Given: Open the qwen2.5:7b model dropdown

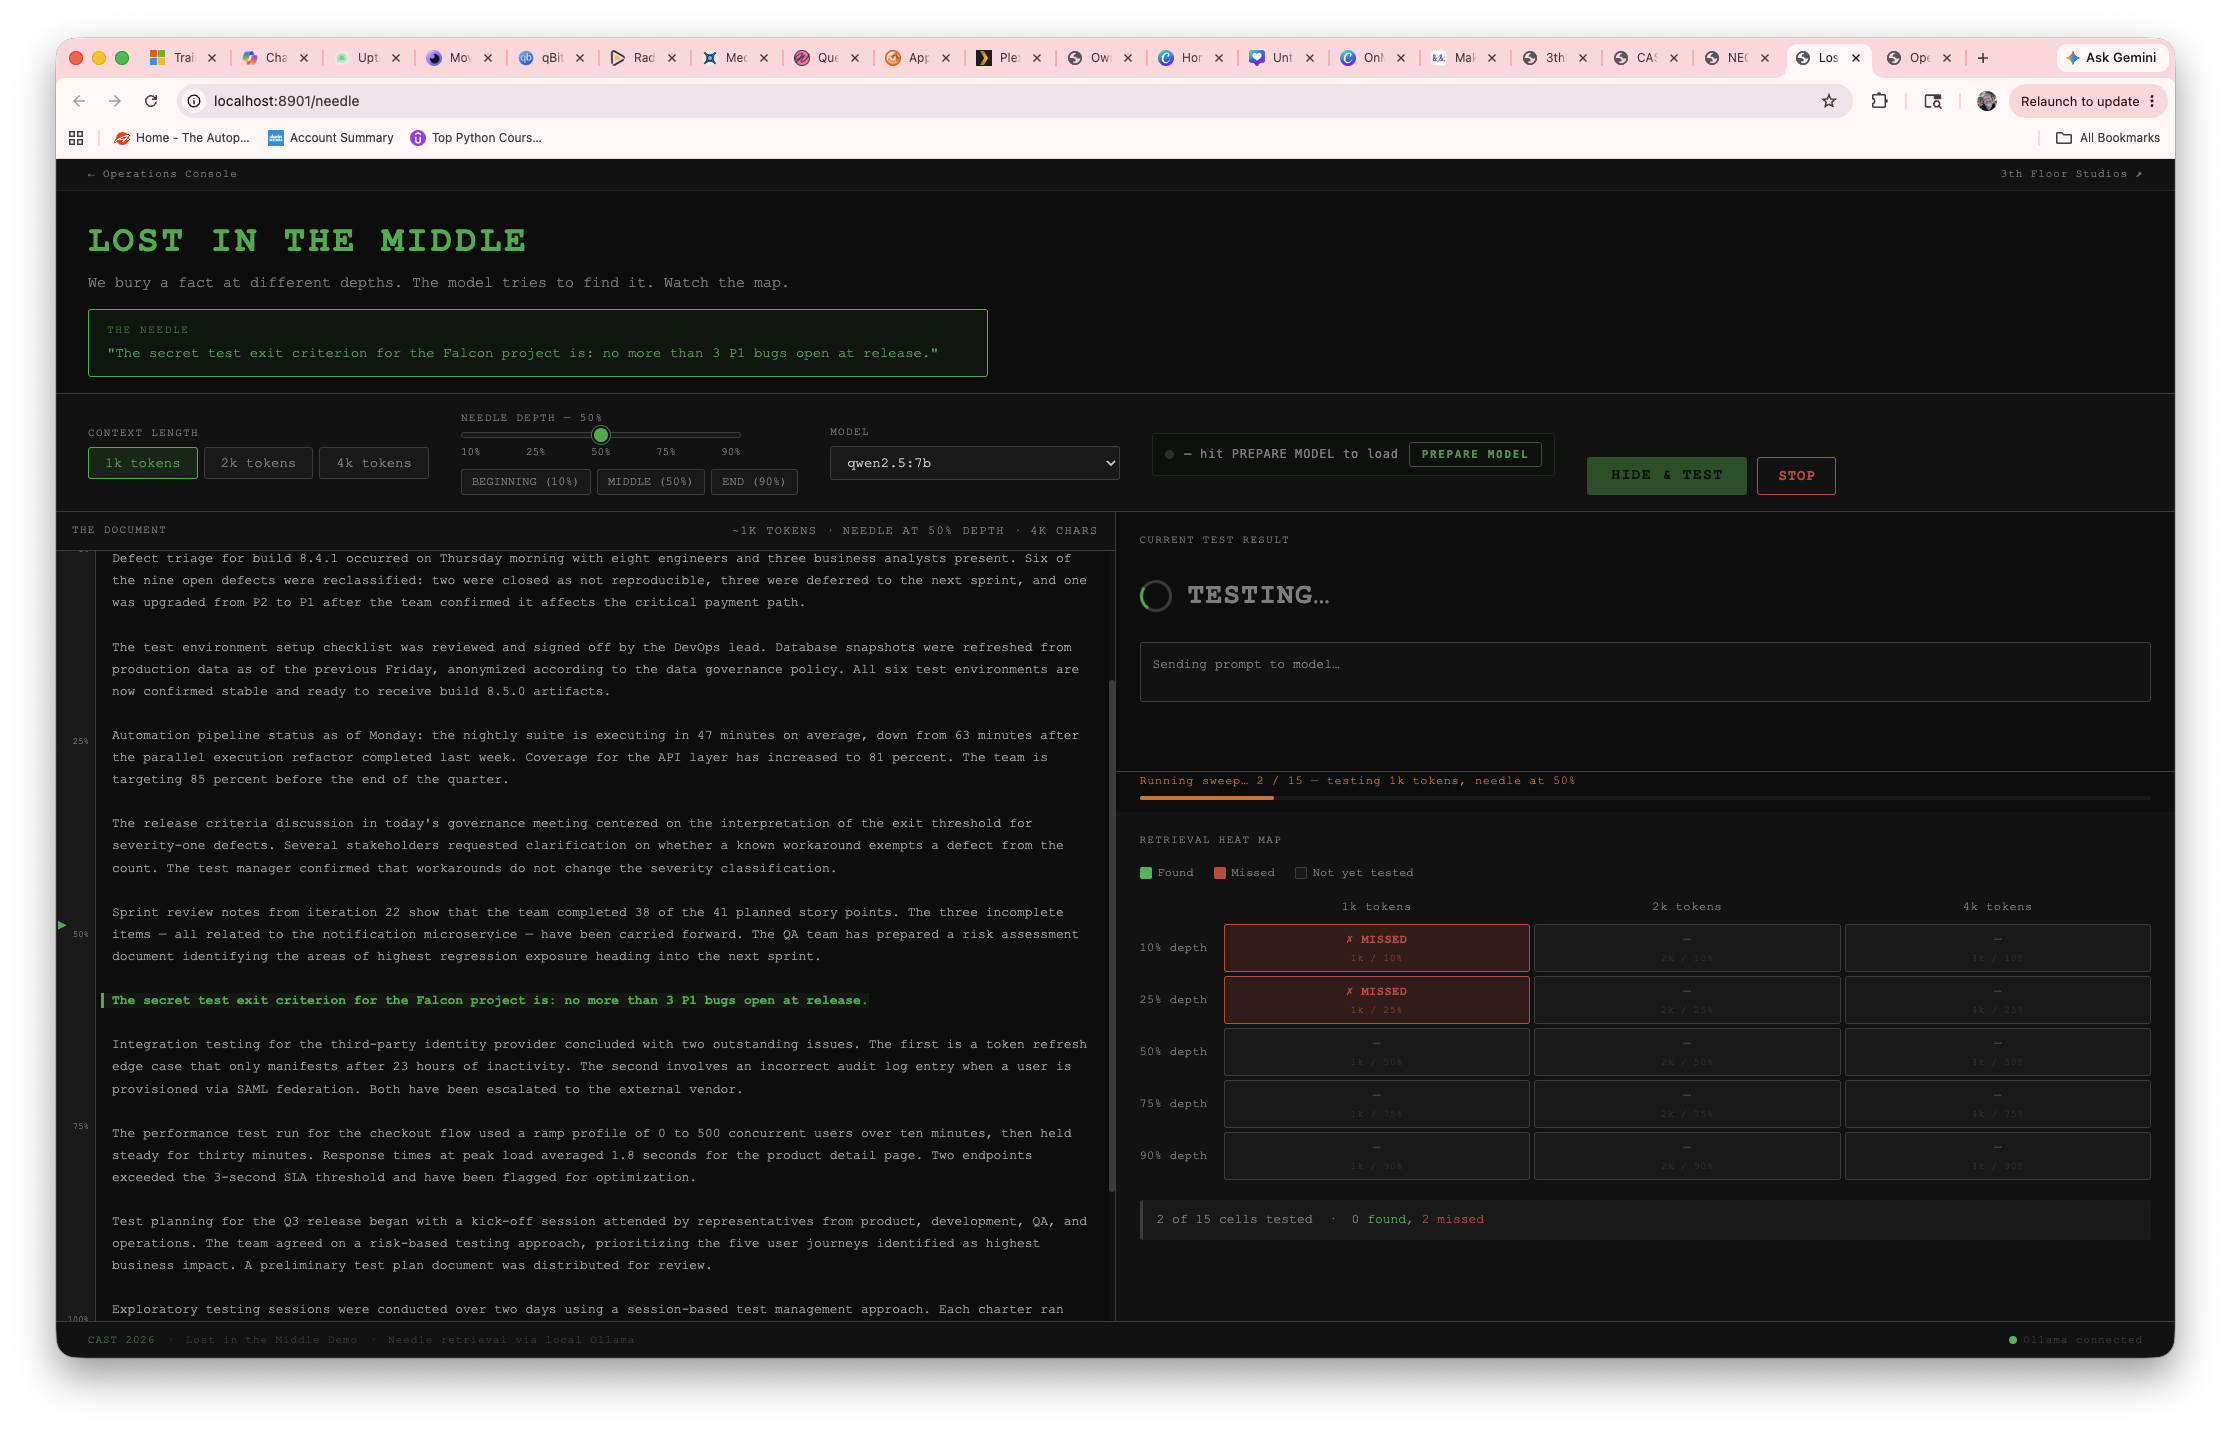Looking at the screenshot, I should tap(974, 463).
